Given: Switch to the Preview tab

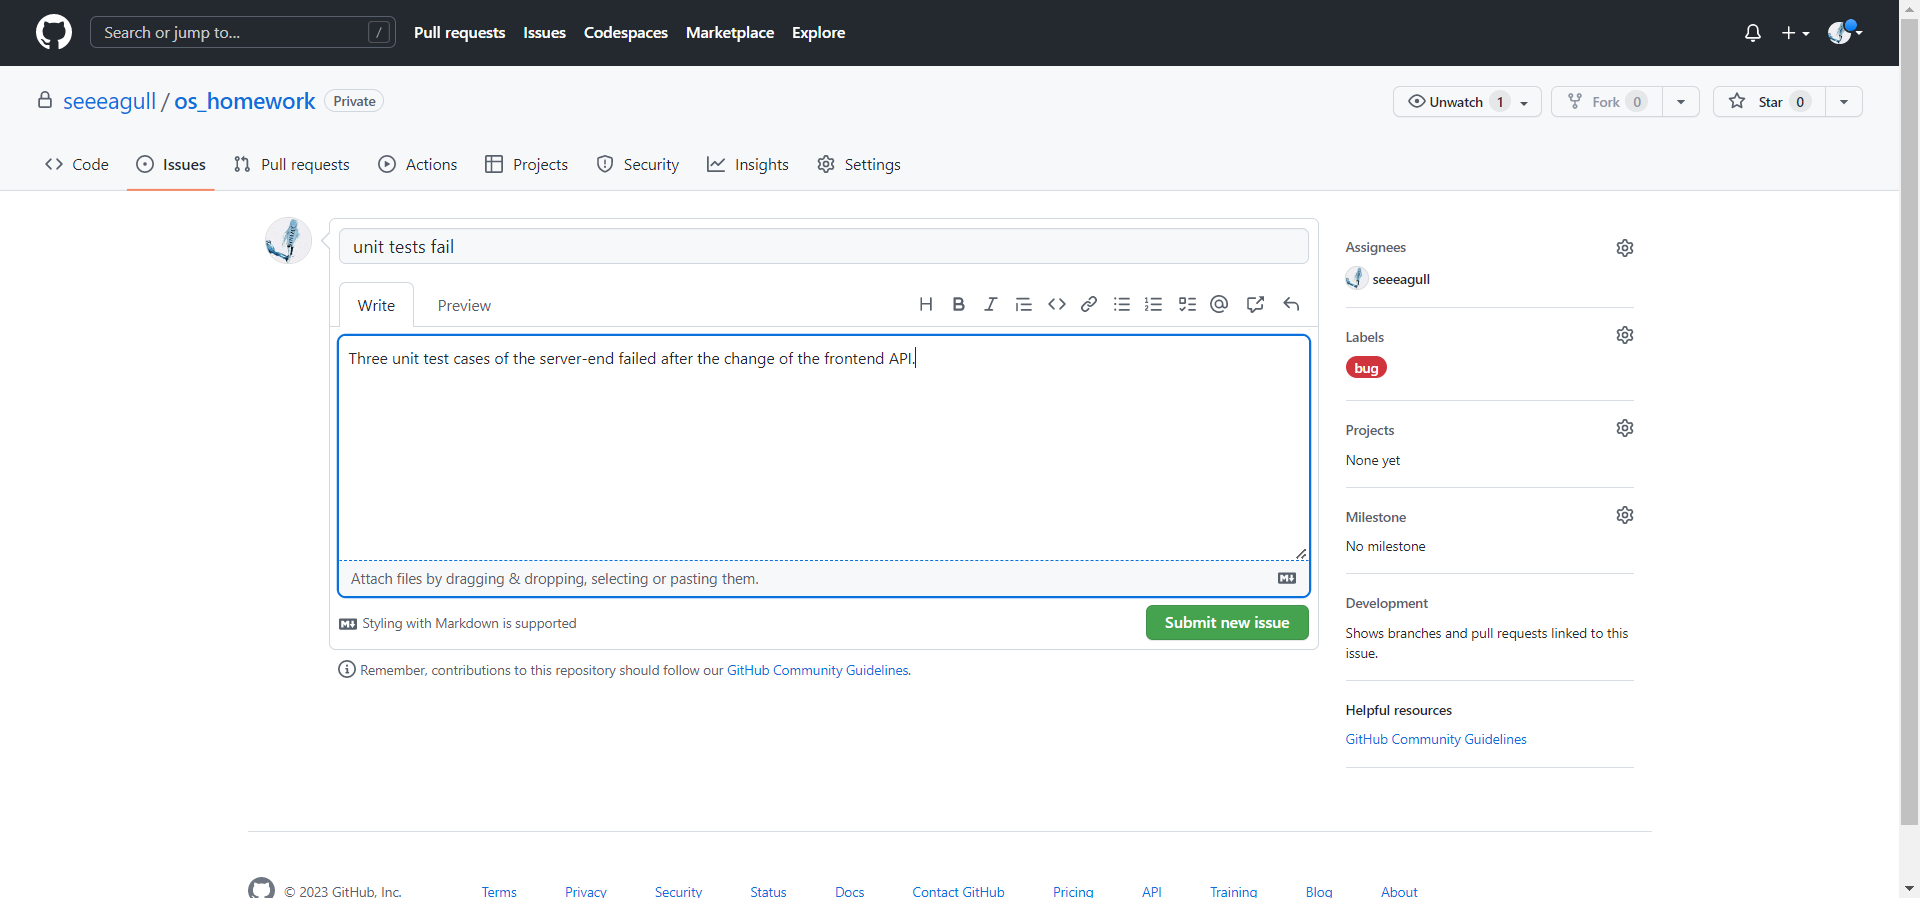Looking at the screenshot, I should click(464, 305).
